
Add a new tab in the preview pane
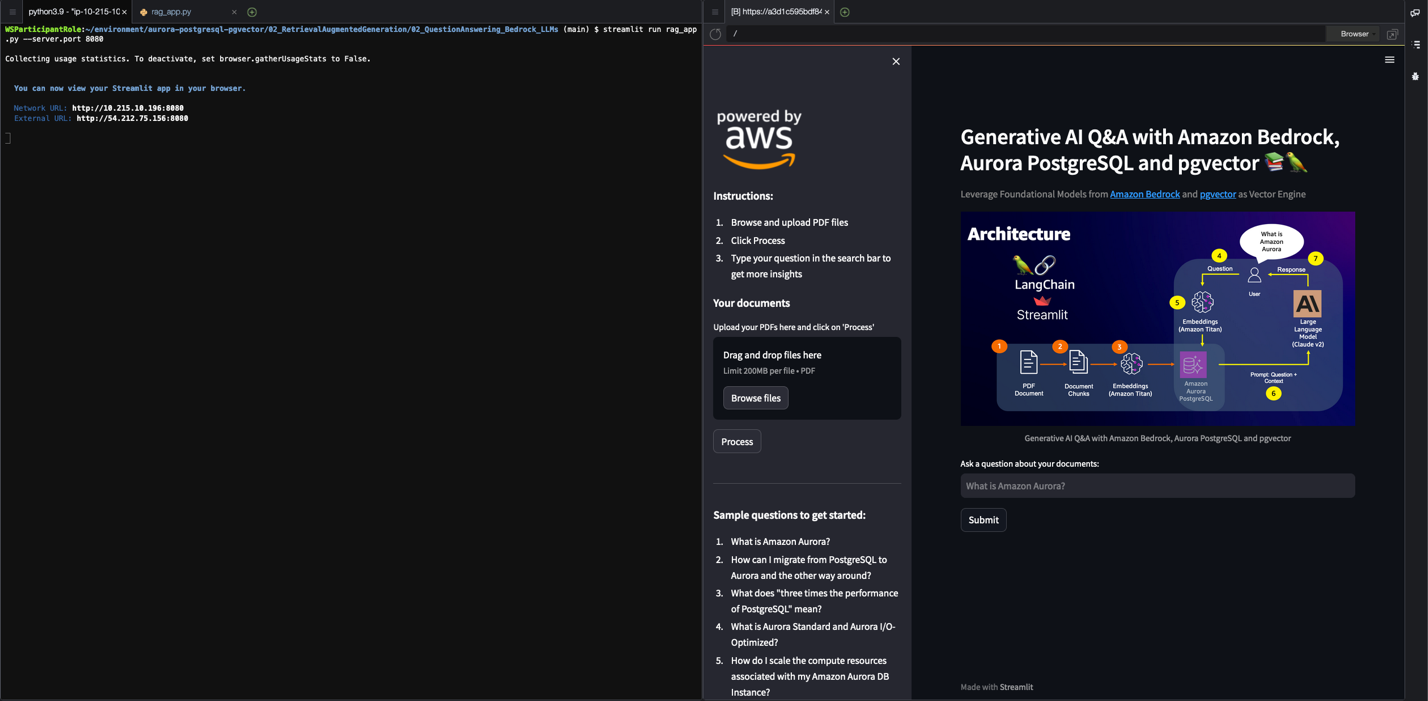pos(845,12)
